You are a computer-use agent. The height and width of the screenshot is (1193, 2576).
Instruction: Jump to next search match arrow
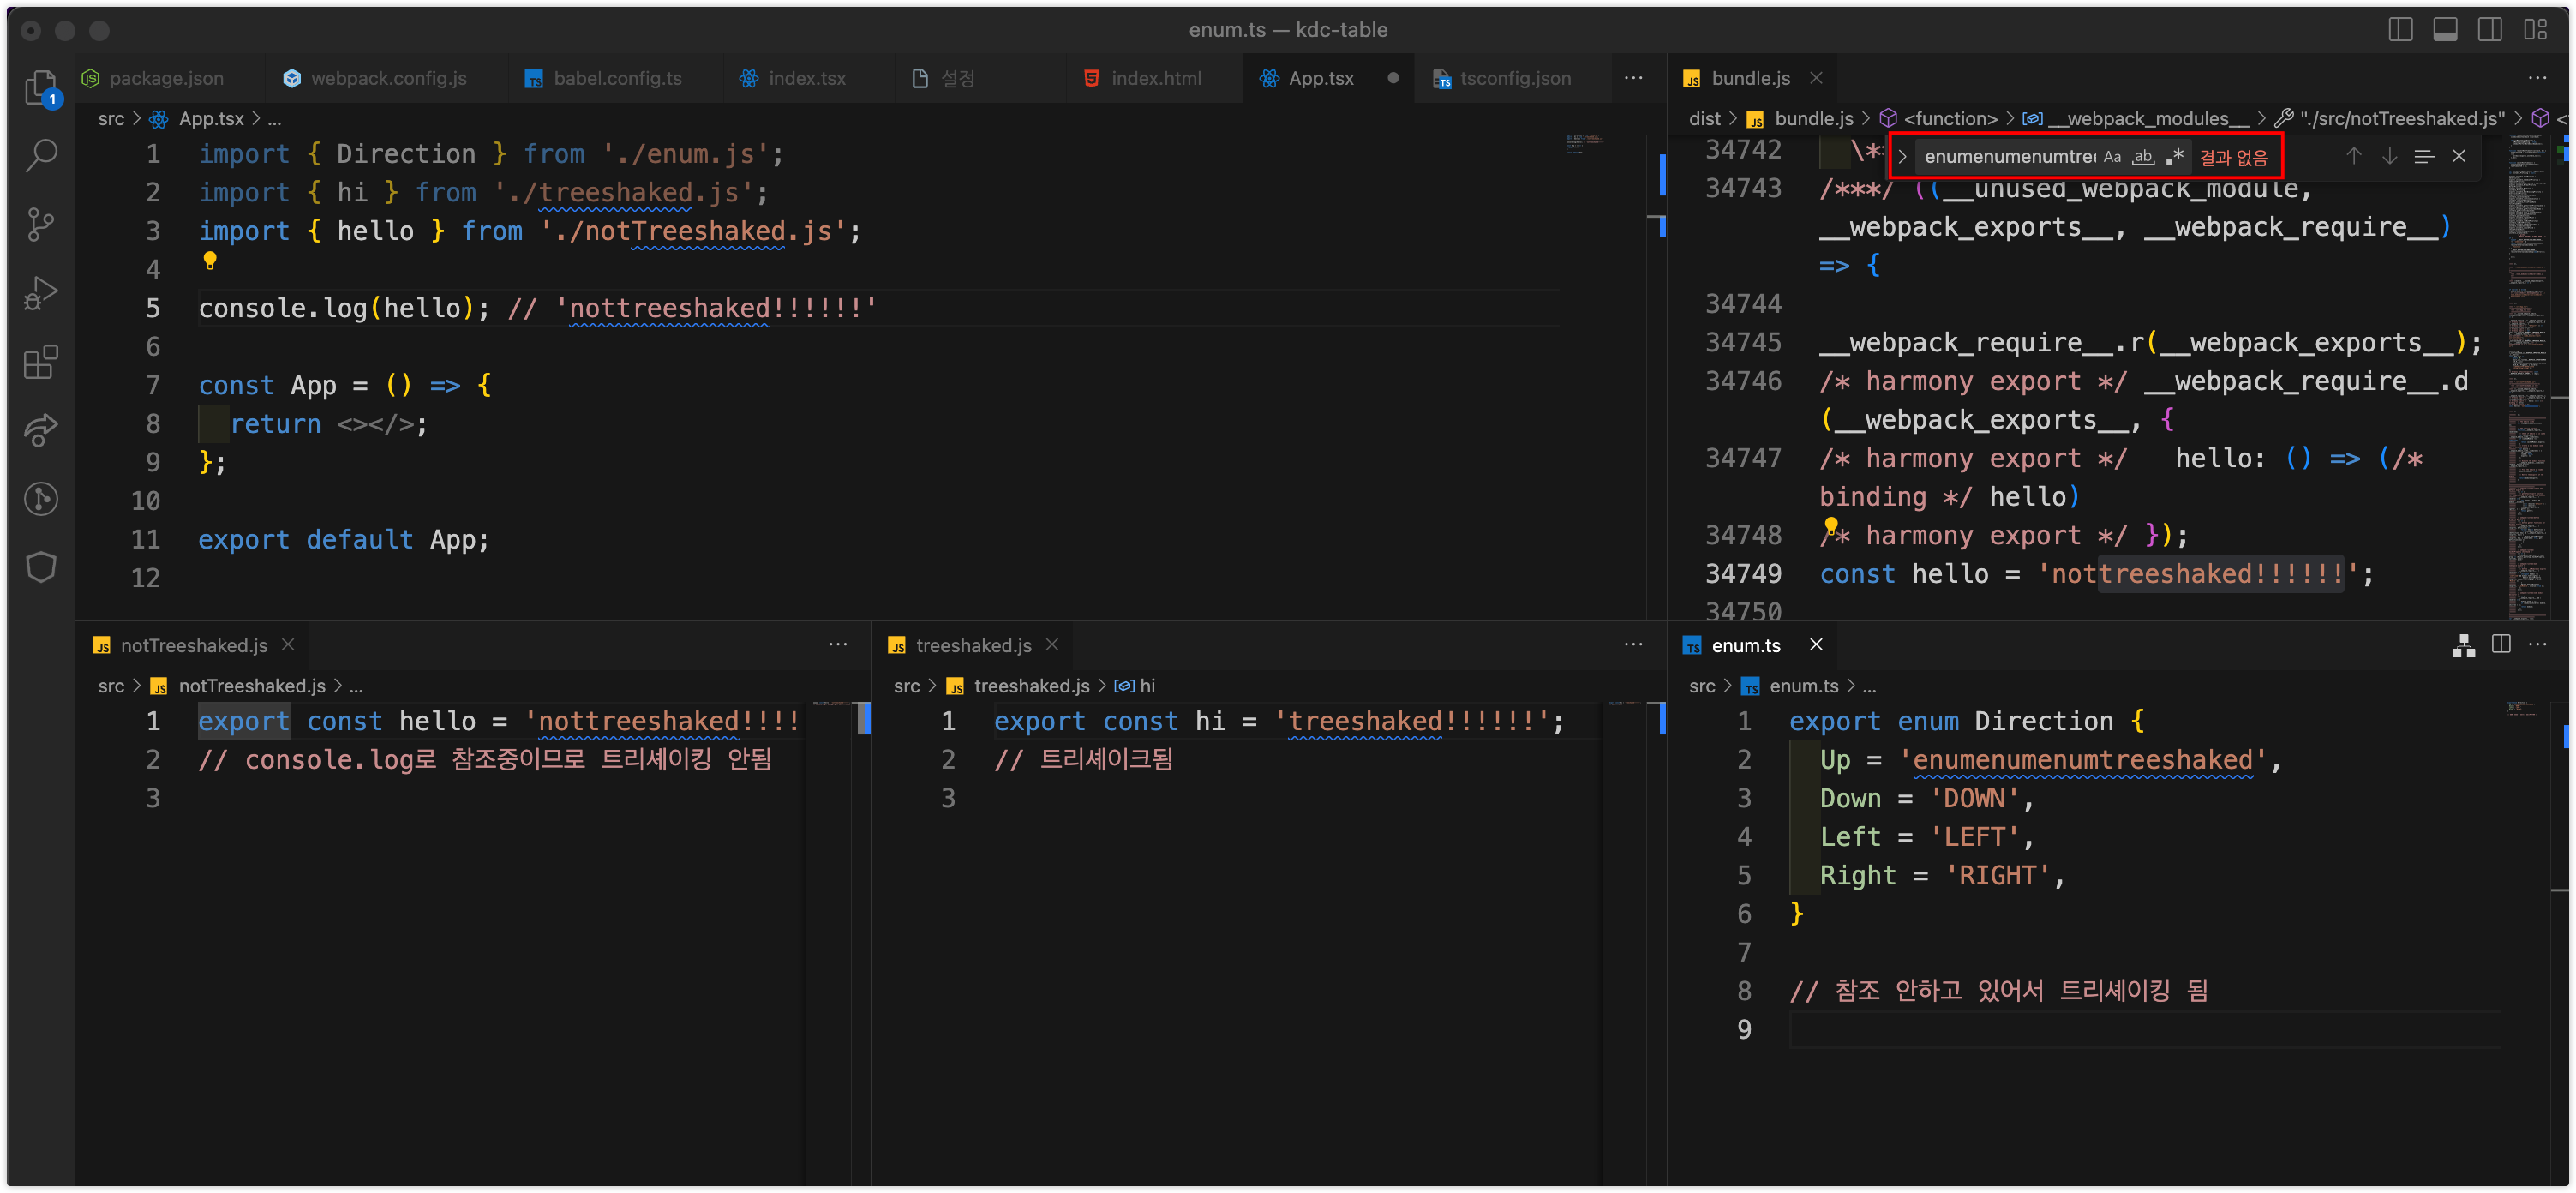point(2388,156)
